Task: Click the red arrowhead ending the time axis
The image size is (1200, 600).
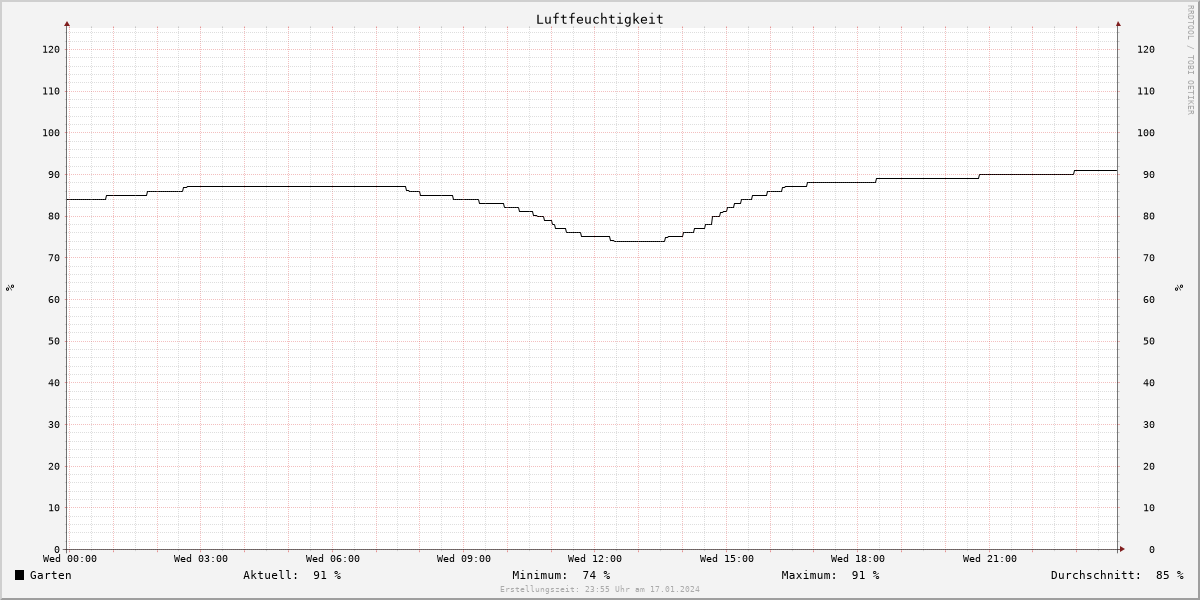Action: click(1121, 549)
